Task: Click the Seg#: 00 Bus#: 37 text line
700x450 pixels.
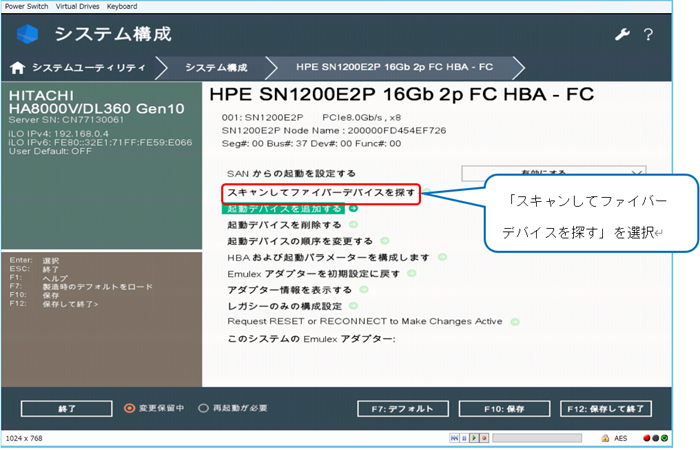Action: (x=311, y=143)
